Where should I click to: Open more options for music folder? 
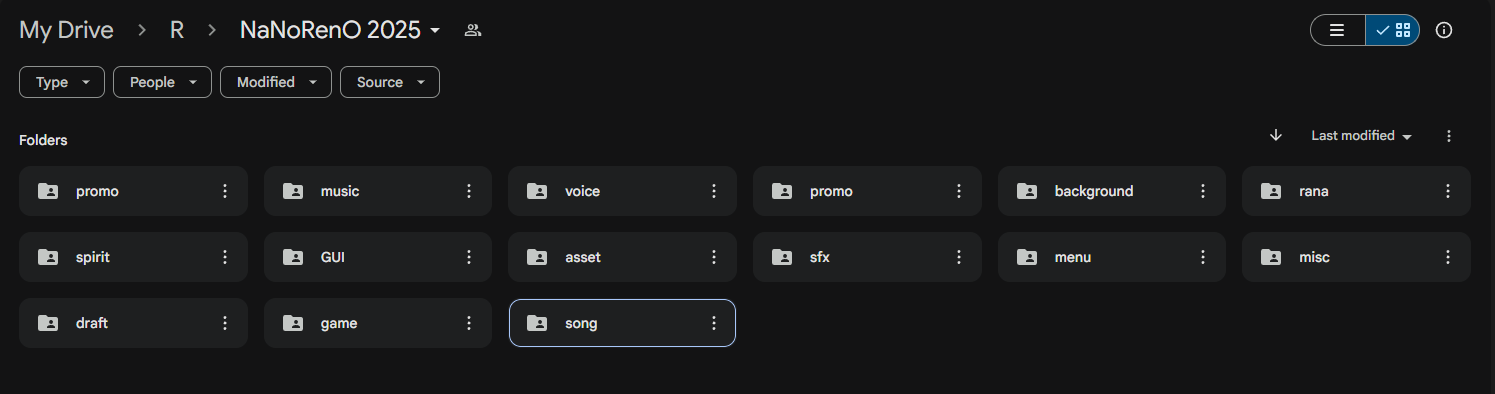(469, 191)
